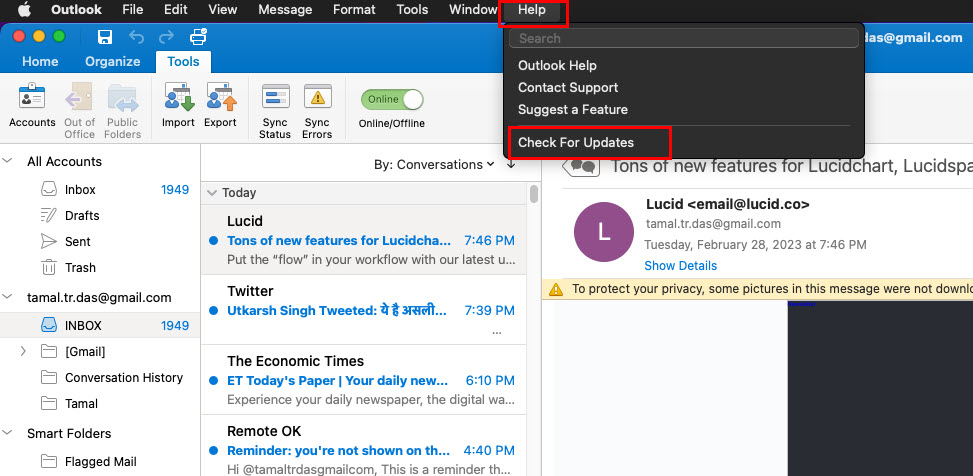
Task: Open the Tools menu in menu bar
Action: [413, 9]
